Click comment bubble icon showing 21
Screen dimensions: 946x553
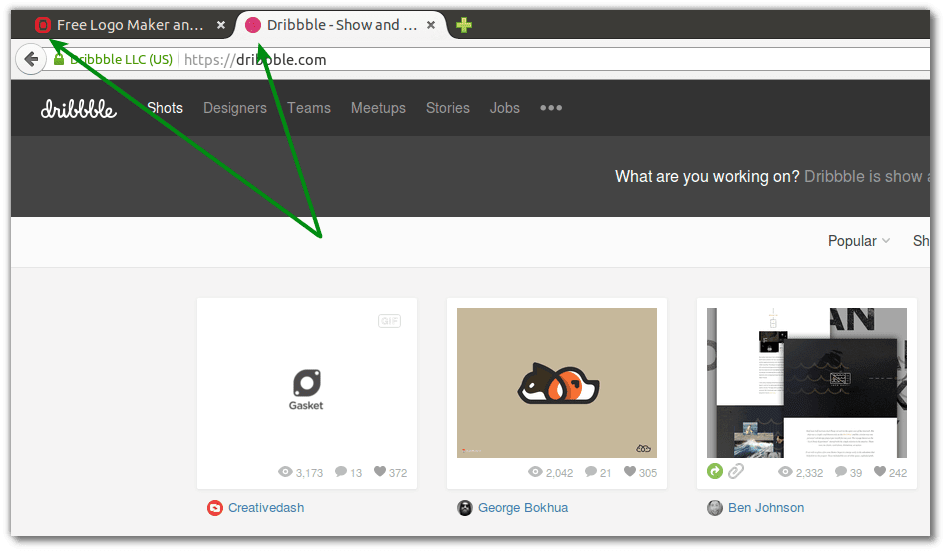click(591, 472)
